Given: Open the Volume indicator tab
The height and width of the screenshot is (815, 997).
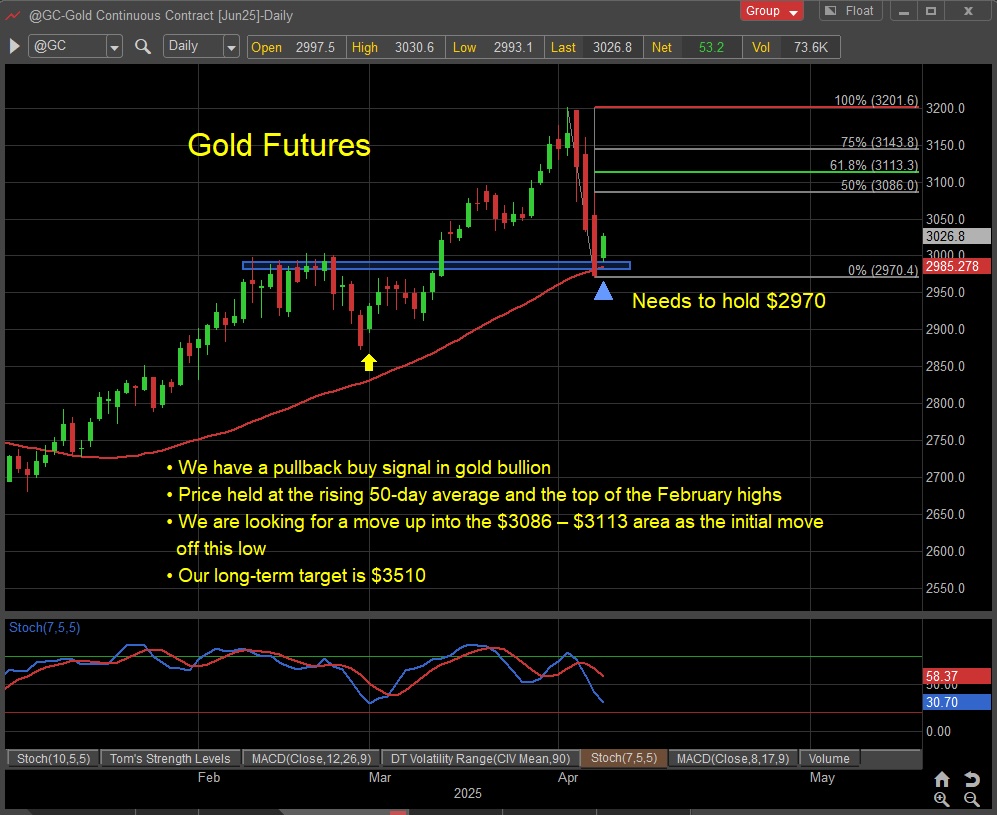Looking at the screenshot, I should tap(829, 758).
